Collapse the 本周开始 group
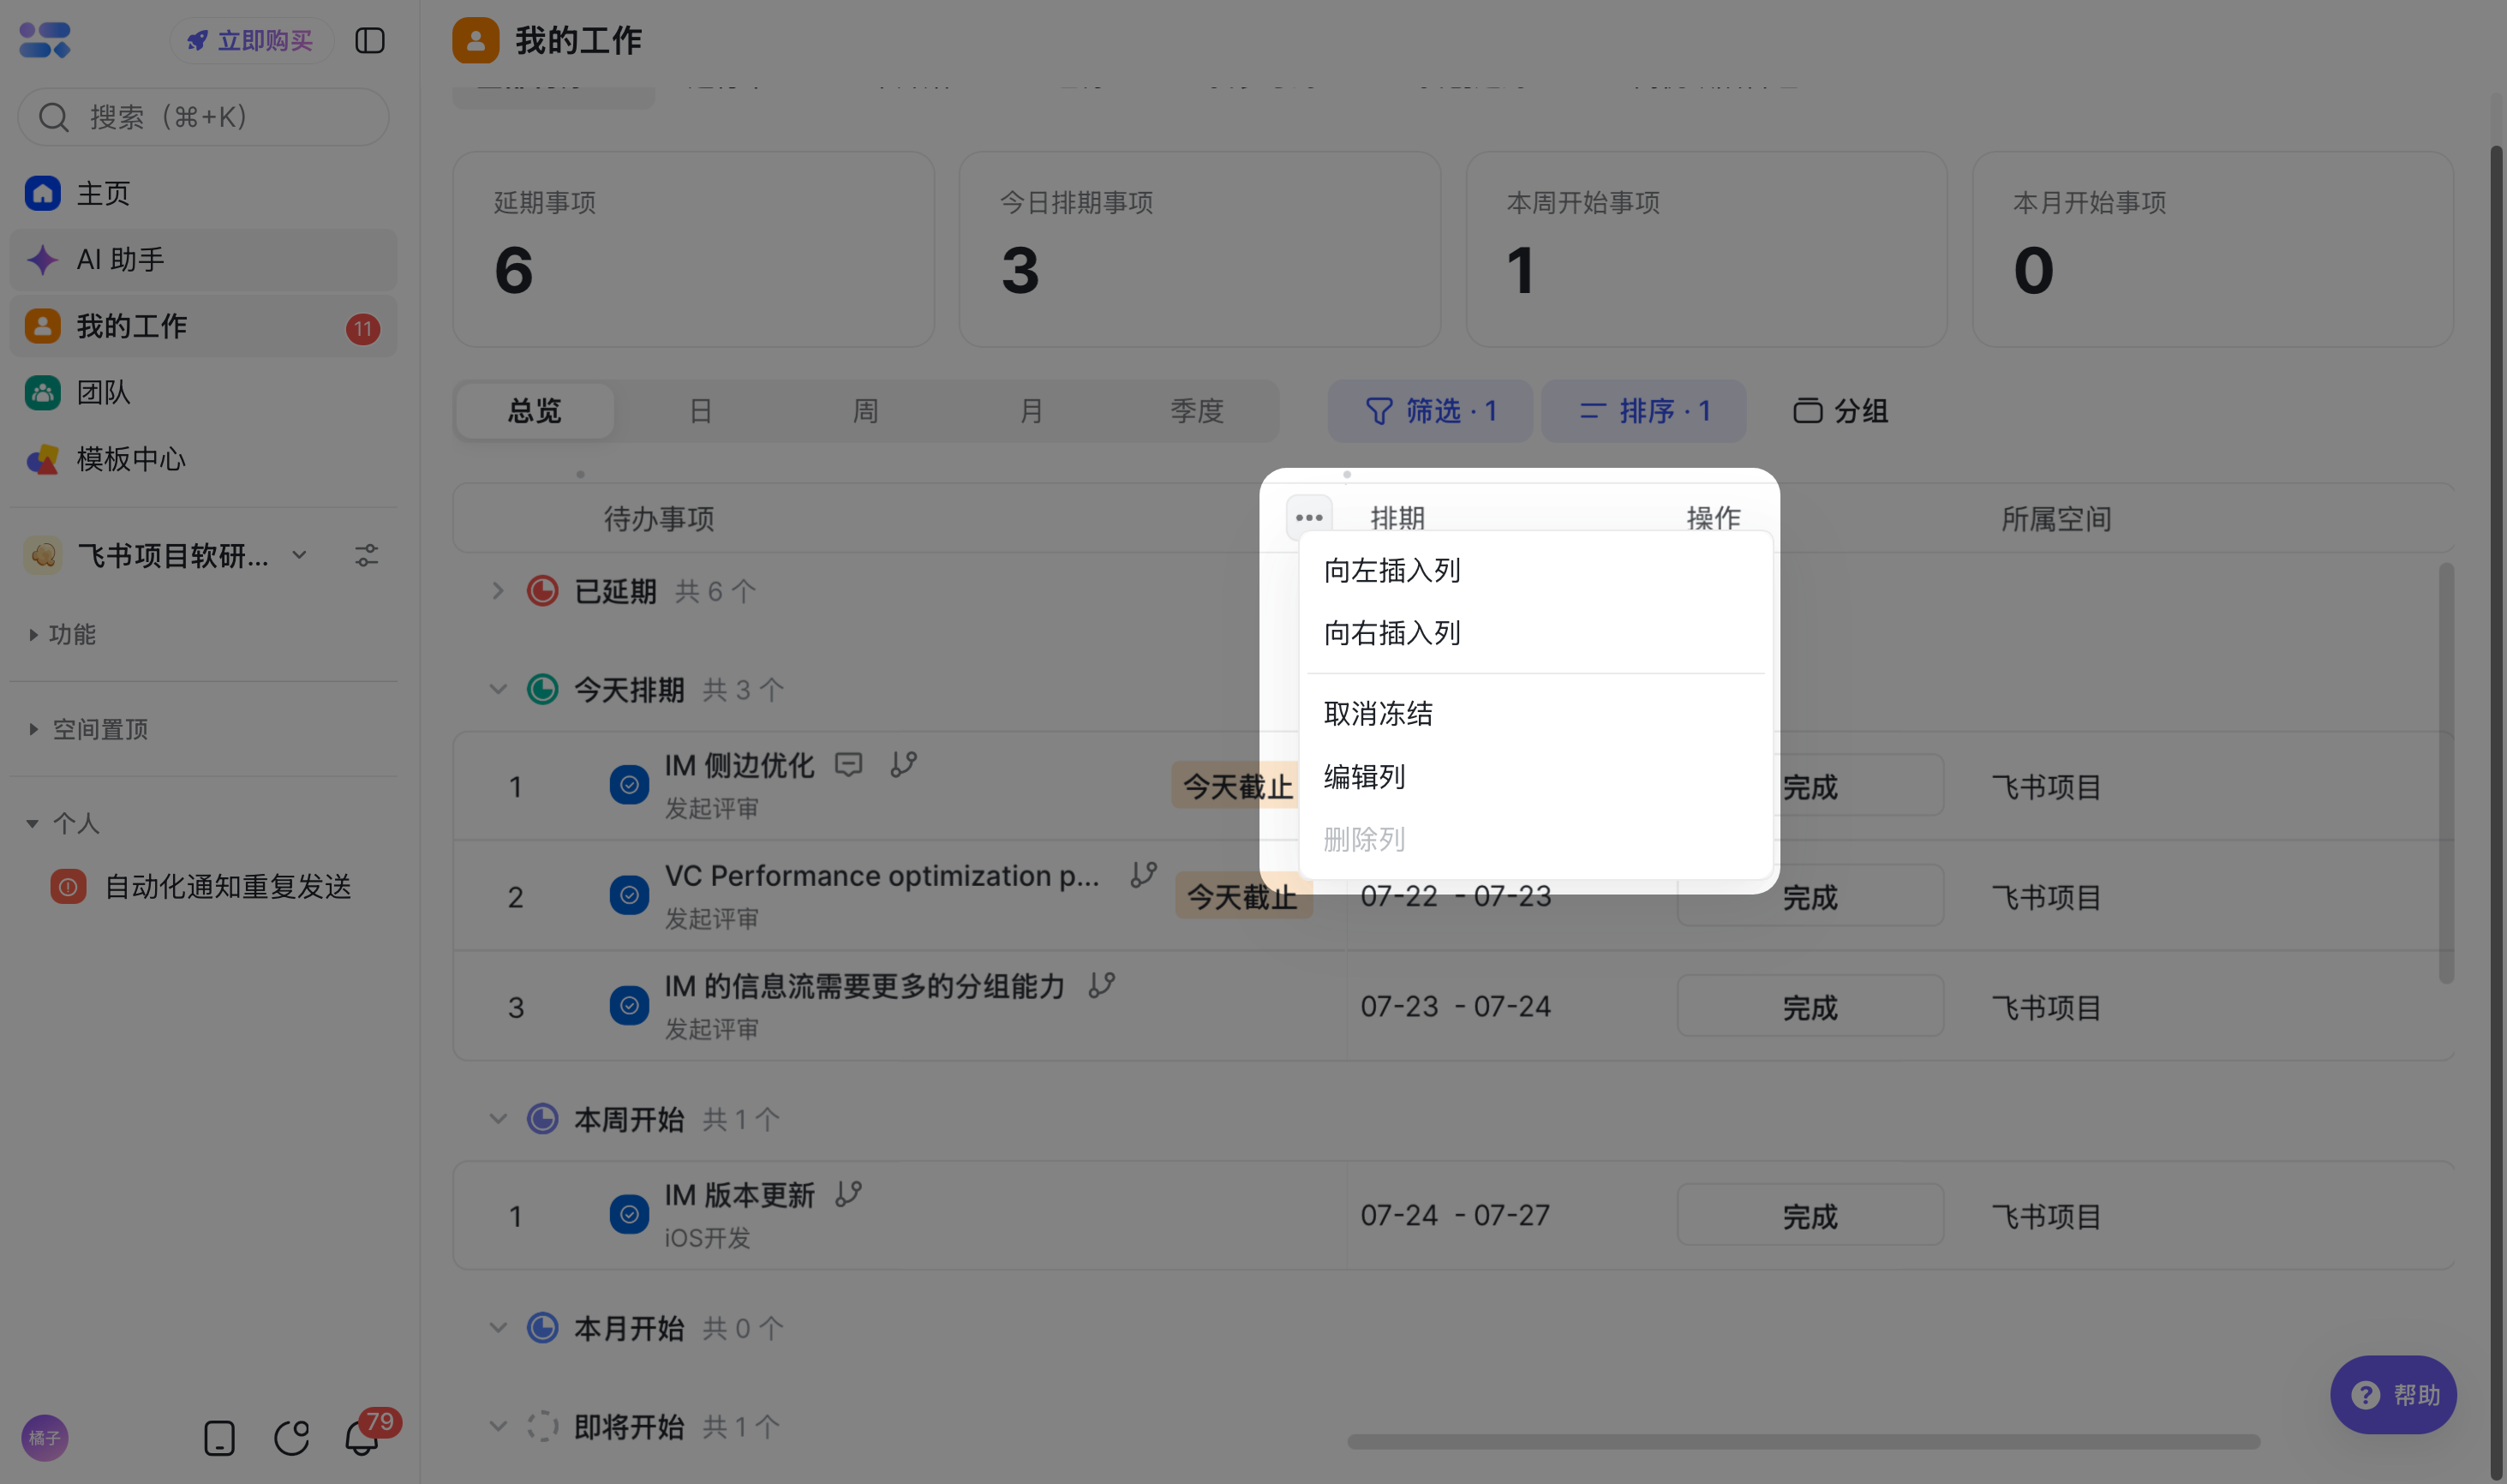The image size is (2507, 1484). 498,1118
